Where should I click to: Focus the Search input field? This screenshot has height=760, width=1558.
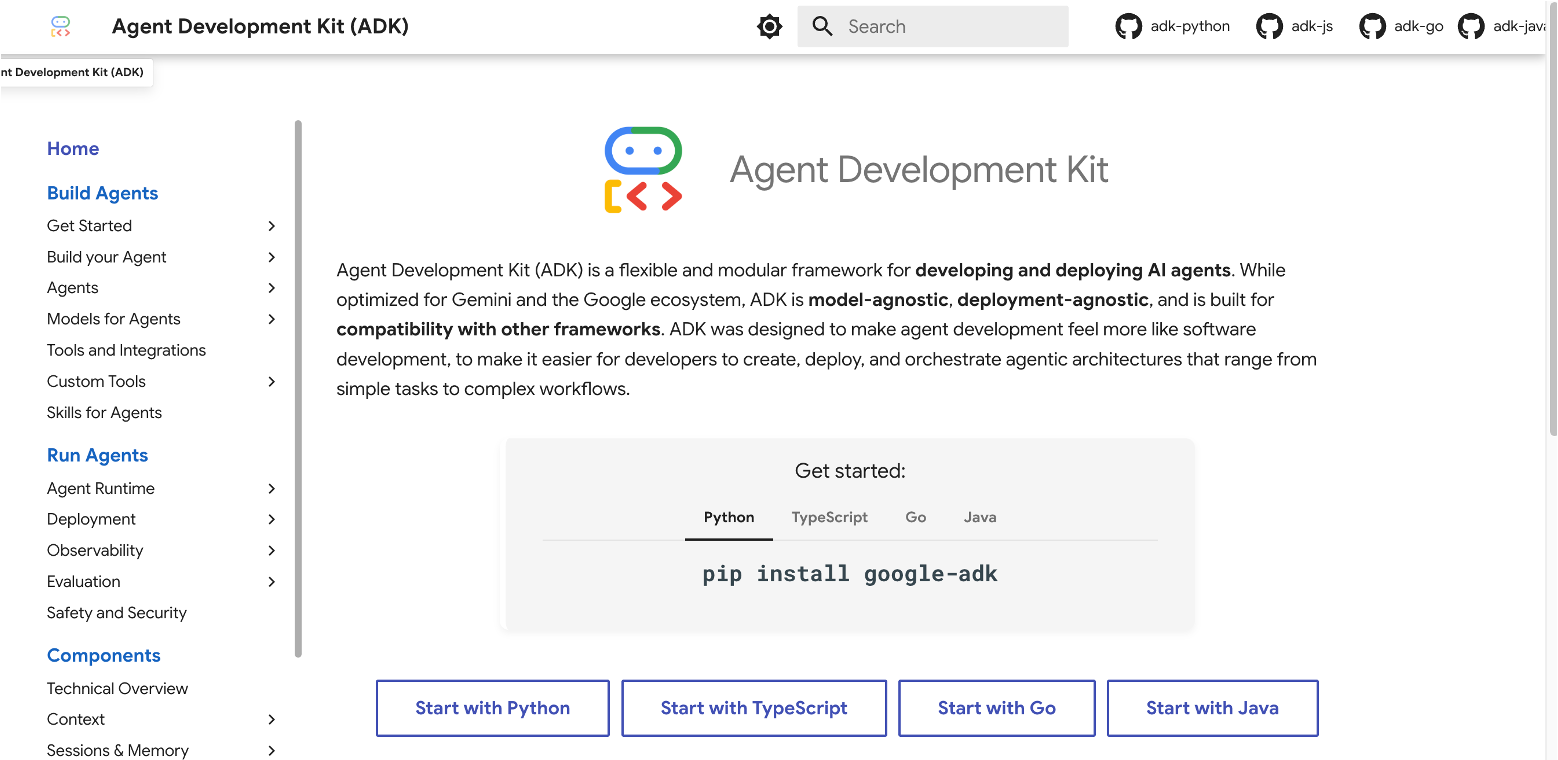click(x=933, y=27)
